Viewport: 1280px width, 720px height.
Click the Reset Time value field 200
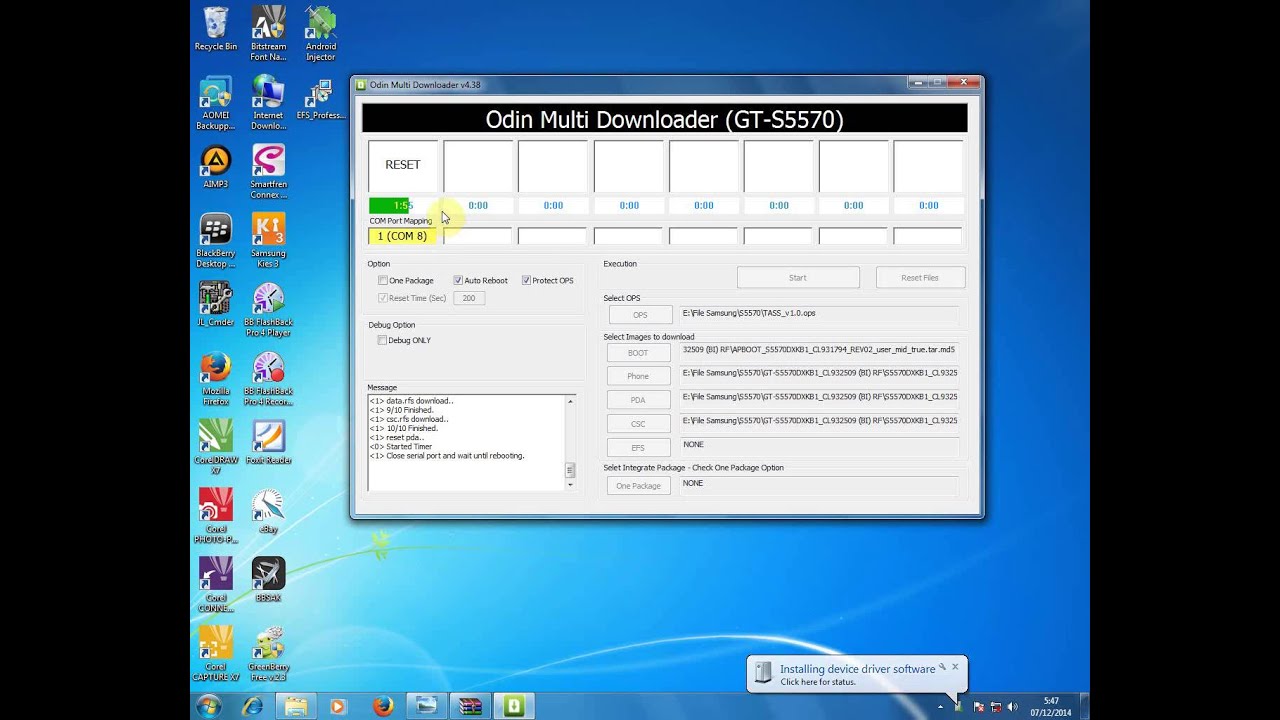click(x=469, y=298)
